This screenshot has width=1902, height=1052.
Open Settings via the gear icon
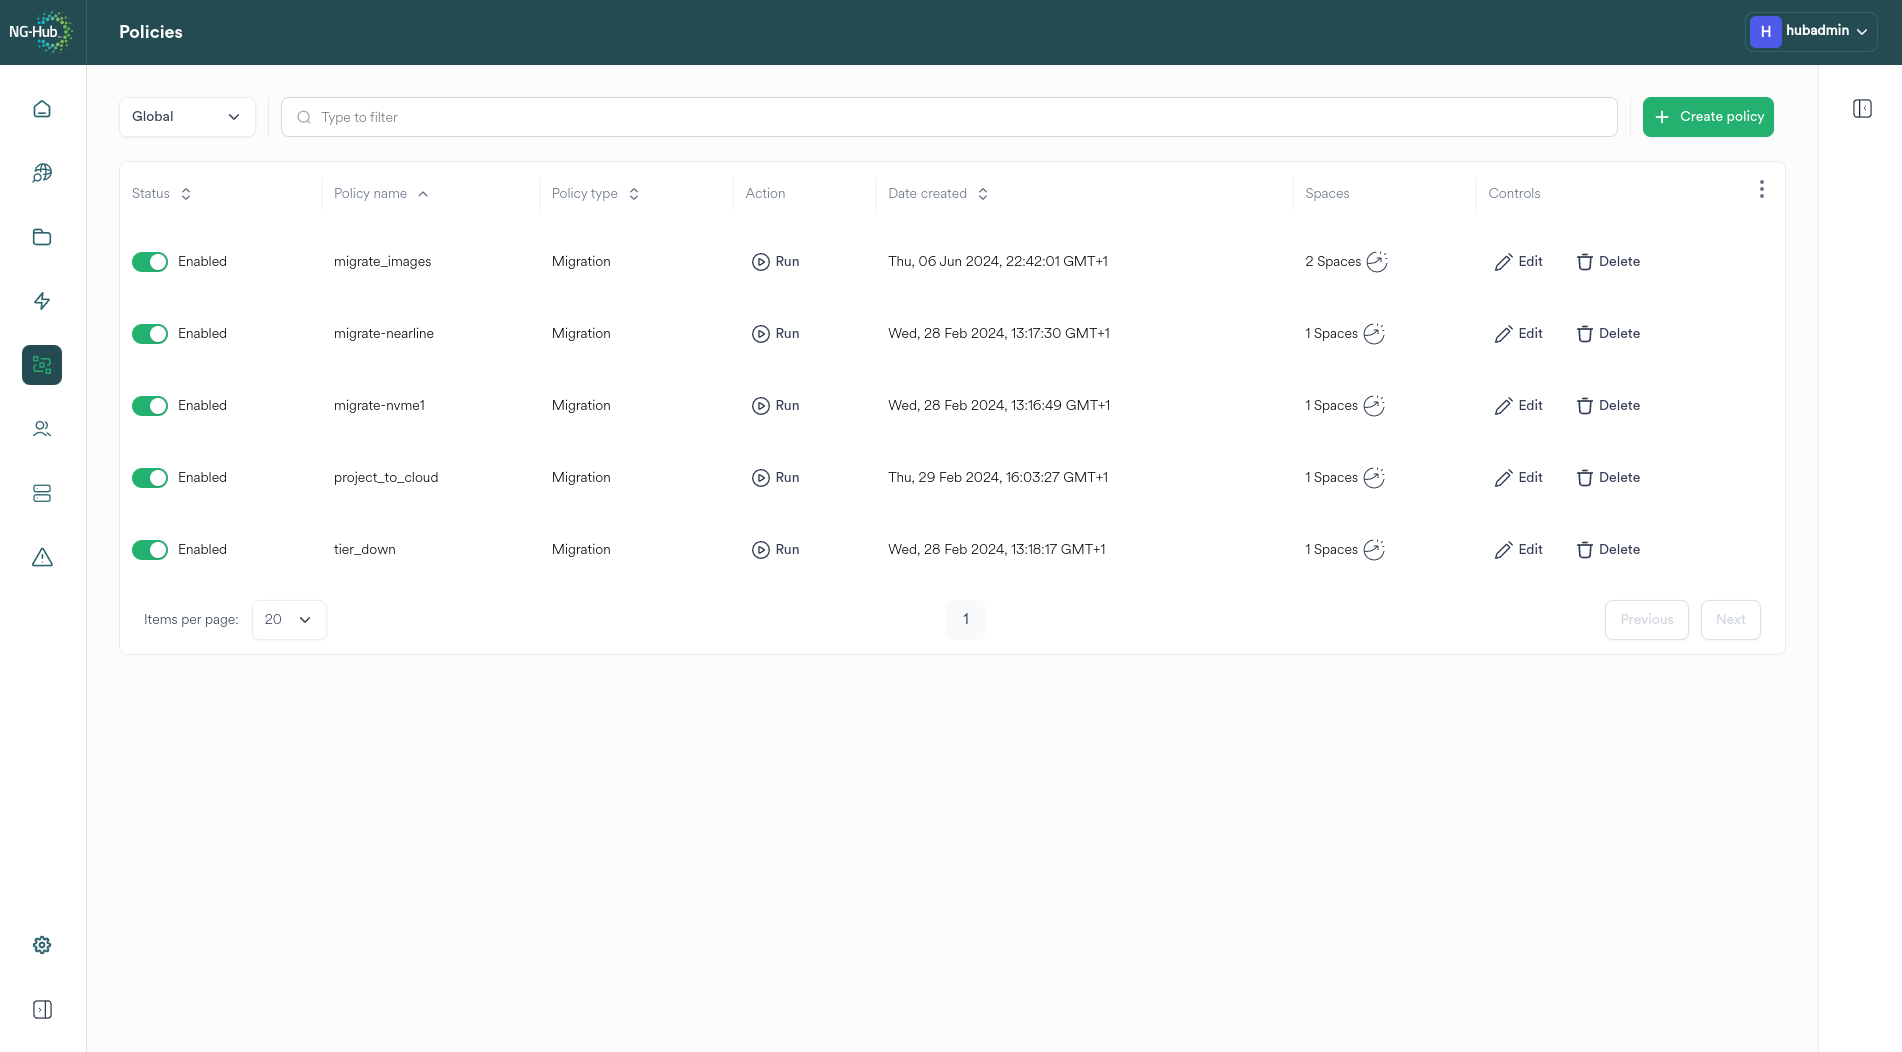[x=42, y=944]
